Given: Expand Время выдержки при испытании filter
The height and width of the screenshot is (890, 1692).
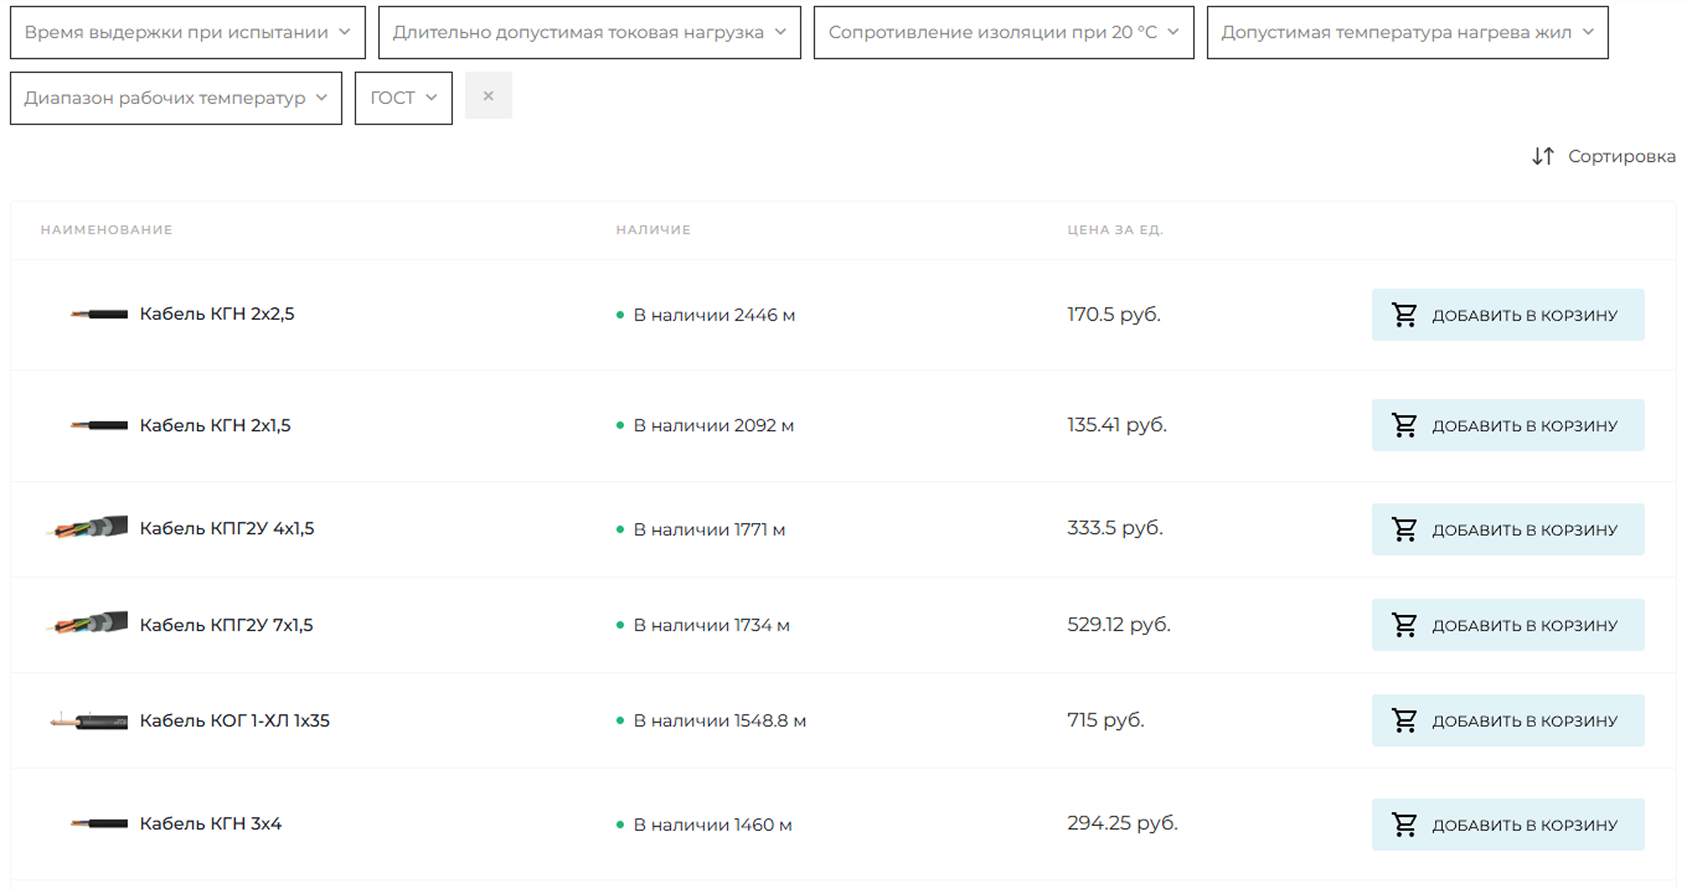Looking at the screenshot, I should tap(188, 33).
